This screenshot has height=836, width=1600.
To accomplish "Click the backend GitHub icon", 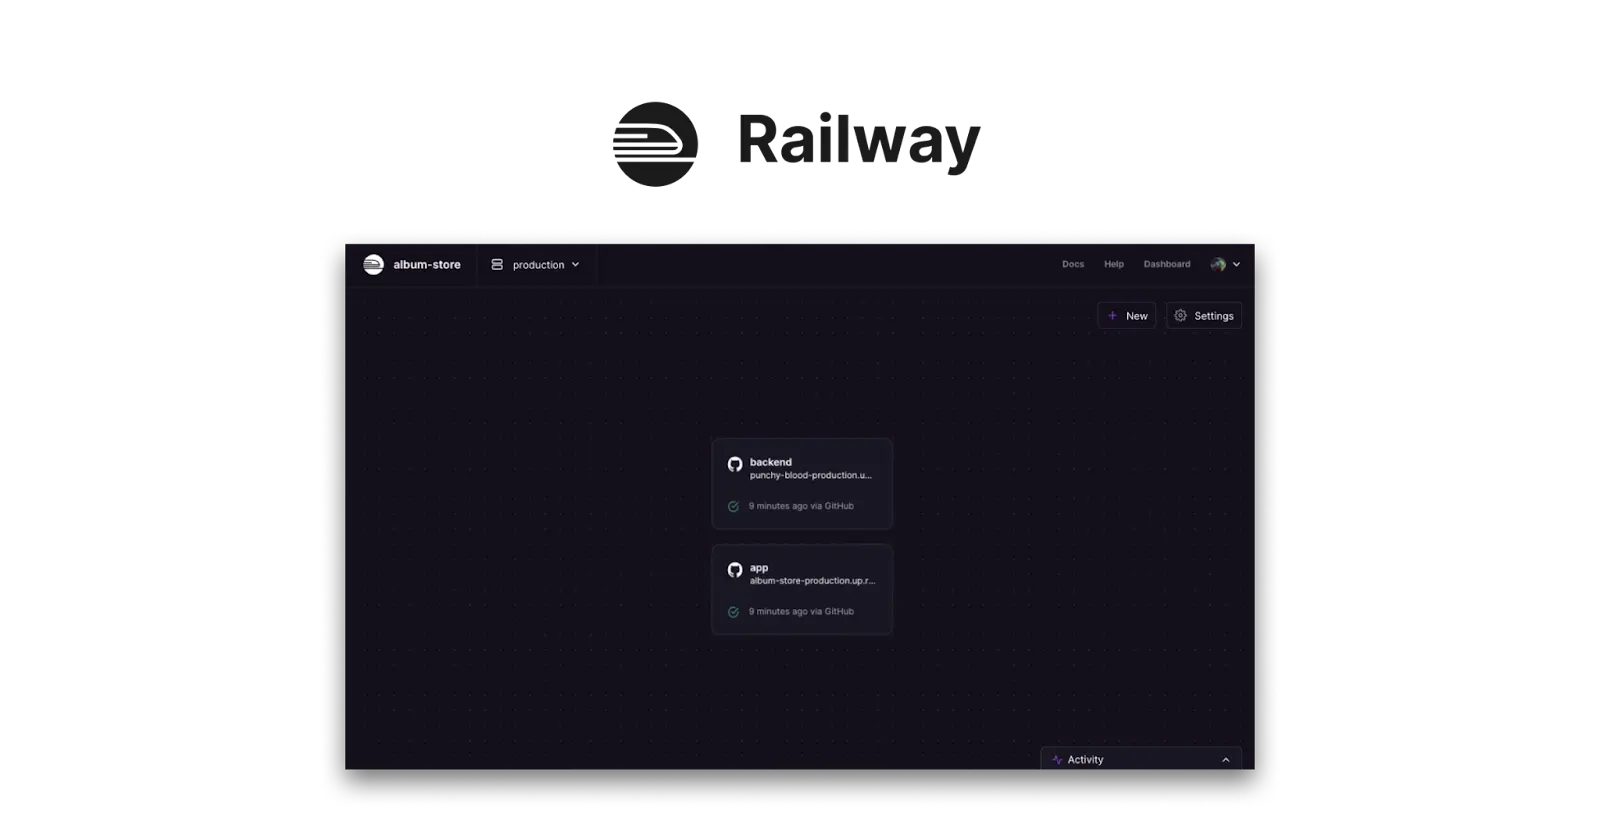I will [735, 464].
